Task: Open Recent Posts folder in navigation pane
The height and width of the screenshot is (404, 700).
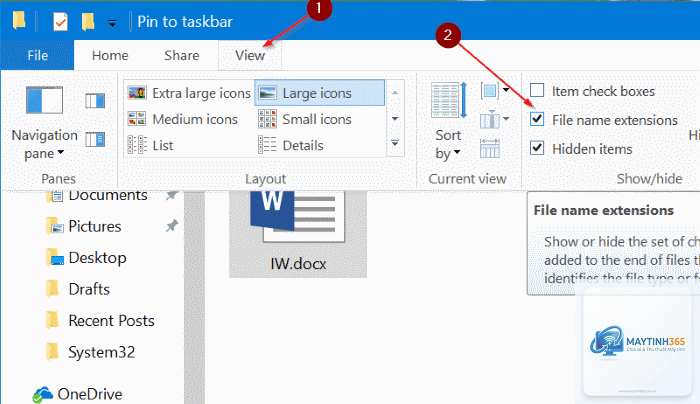Action: tap(111, 321)
